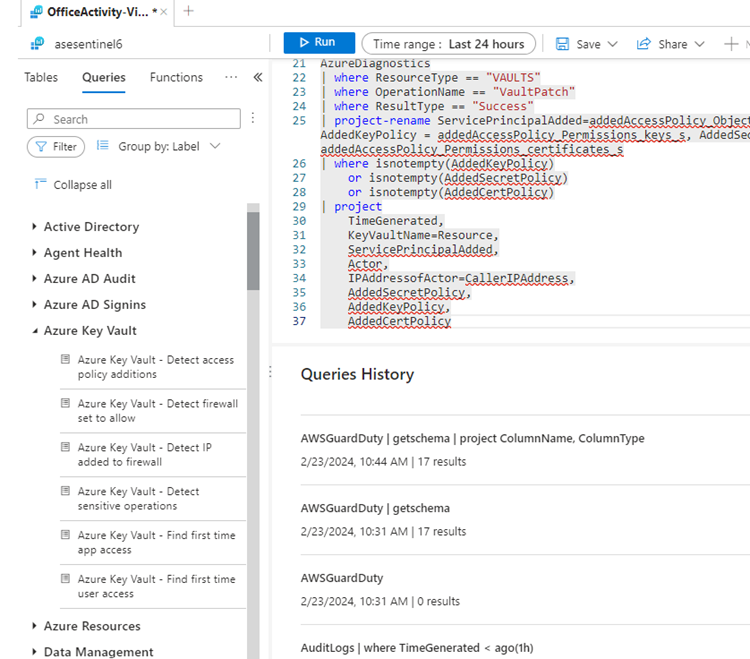
Task: Select the asesentinel6 workspace scope
Action: [x=88, y=44]
